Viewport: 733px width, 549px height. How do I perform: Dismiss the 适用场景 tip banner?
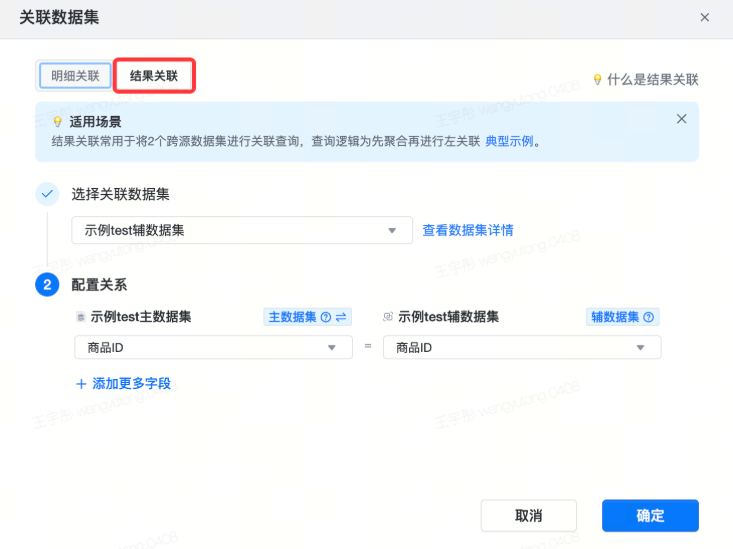point(681,119)
